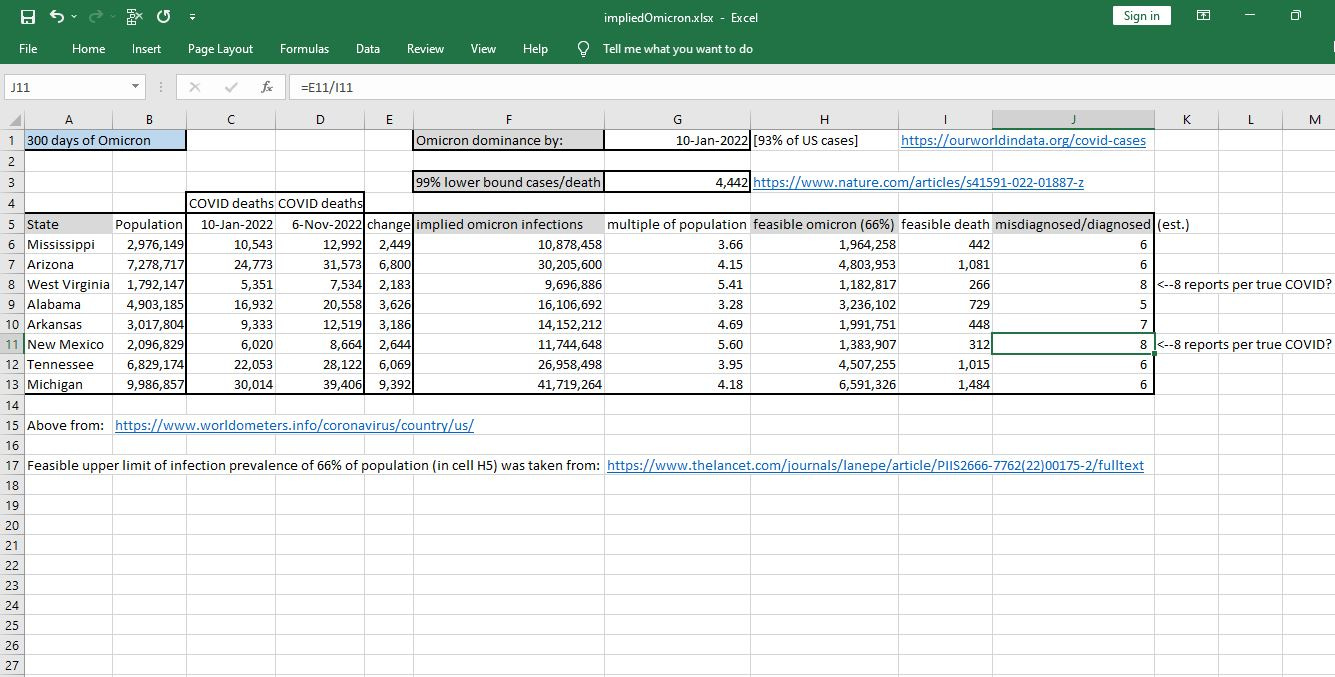Click the Save icon in Quick Access Toolbar
1335x677 pixels.
click(x=27, y=16)
